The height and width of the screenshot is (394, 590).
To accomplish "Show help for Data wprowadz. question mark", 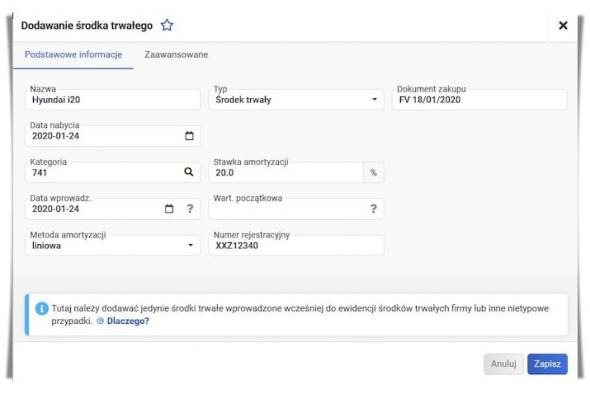I will [190, 208].
